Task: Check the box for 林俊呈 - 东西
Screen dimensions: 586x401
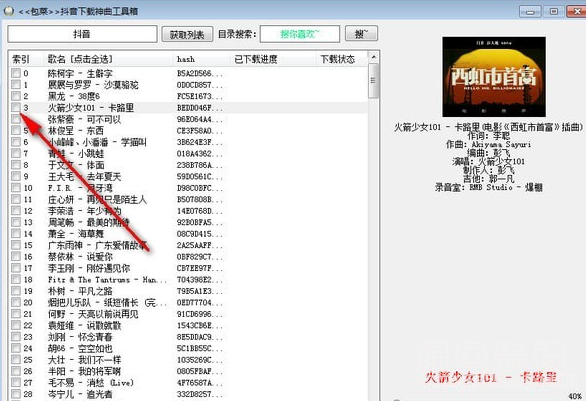Action: coord(16,130)
